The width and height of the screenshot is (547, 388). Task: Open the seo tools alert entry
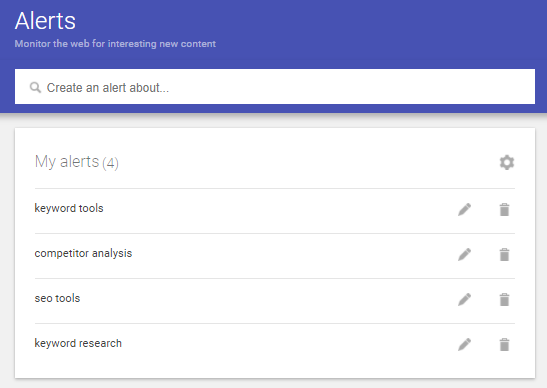click(57, 298)
